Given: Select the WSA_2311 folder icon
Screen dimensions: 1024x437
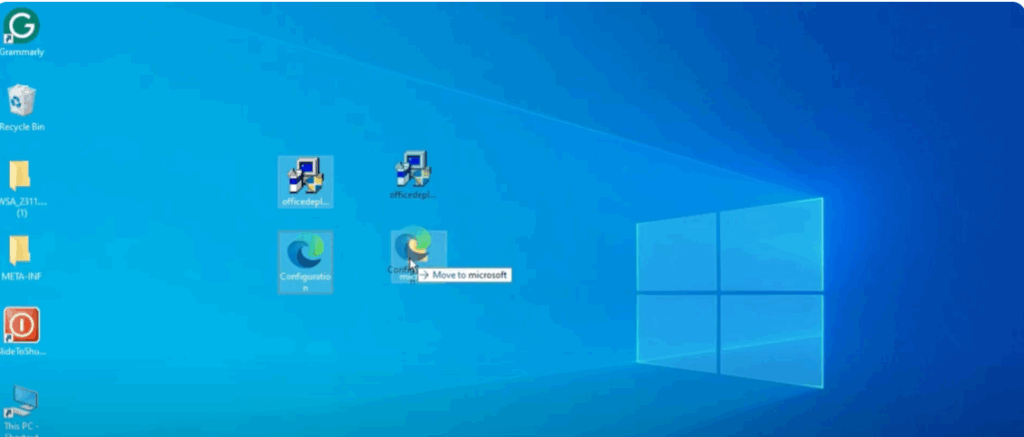Looking at the screenshot, I should click(x=20, y=176).
